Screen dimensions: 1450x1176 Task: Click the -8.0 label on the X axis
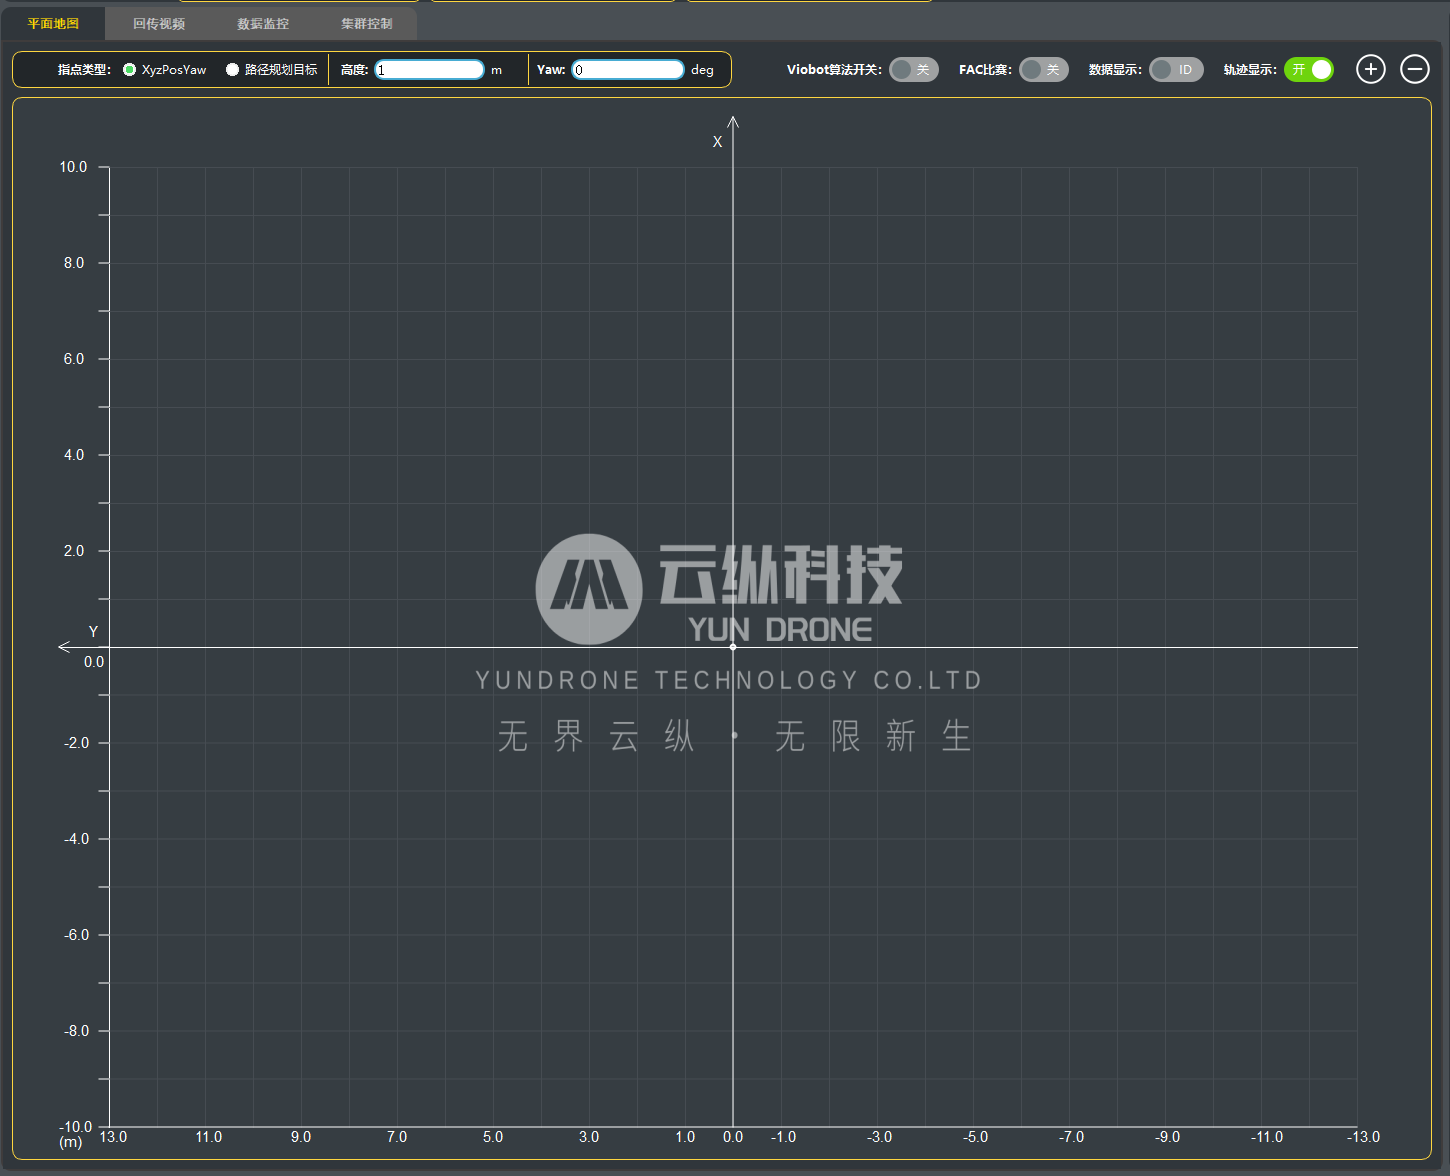coord(76,1031)
